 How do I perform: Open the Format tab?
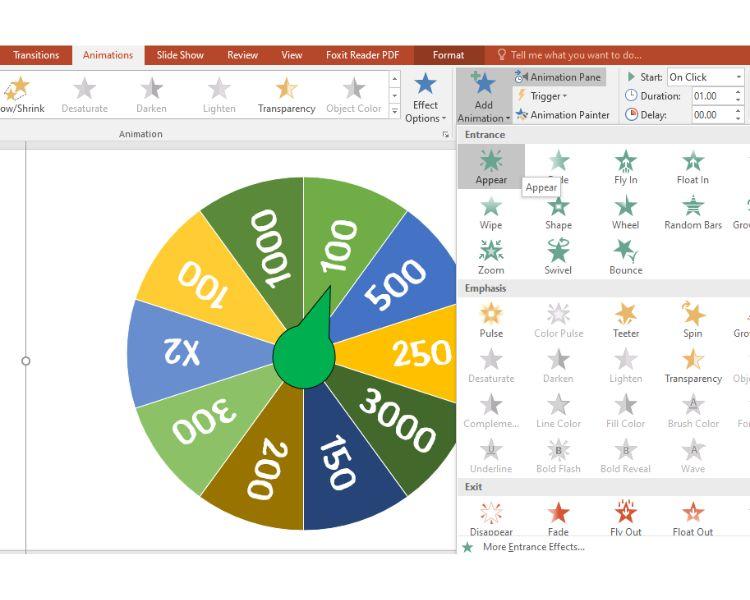coord(448,55)
